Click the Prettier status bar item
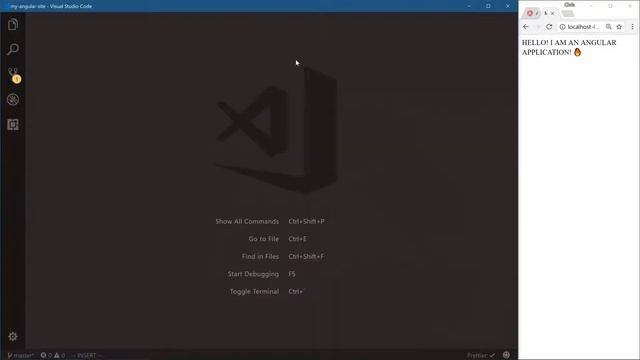The height and width of the screenshot is (360, 640). (x=481, y=356)
